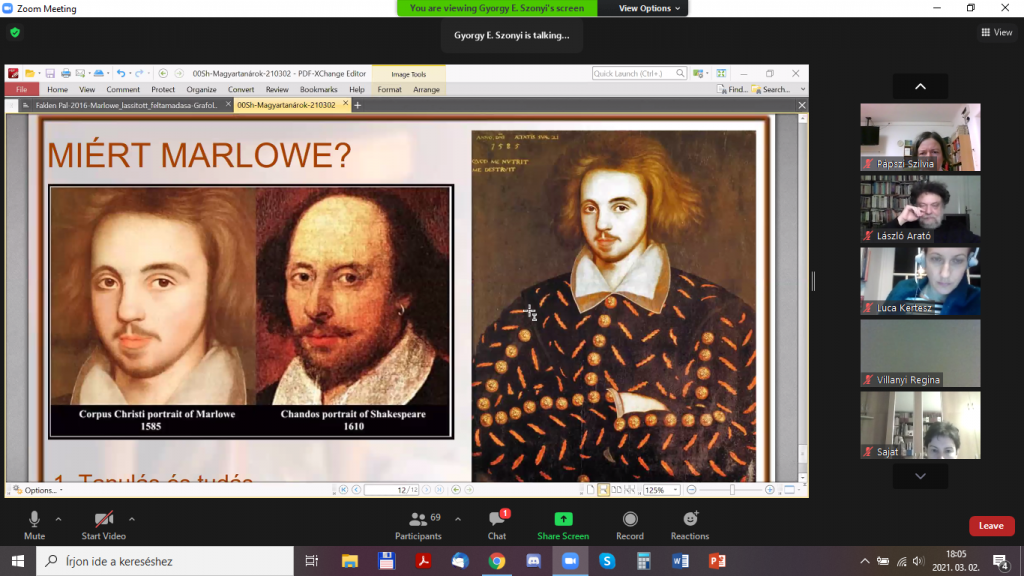Open Reactions in Zoom toolbar

click(x=690, y=526)
